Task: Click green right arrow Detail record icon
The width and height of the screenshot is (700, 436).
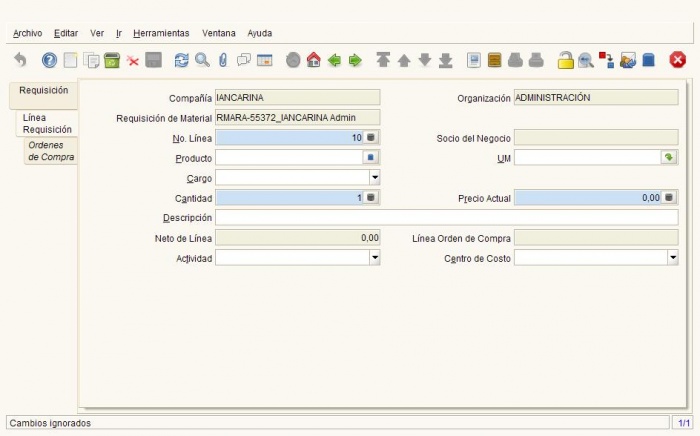Action: tap(355, 60)
